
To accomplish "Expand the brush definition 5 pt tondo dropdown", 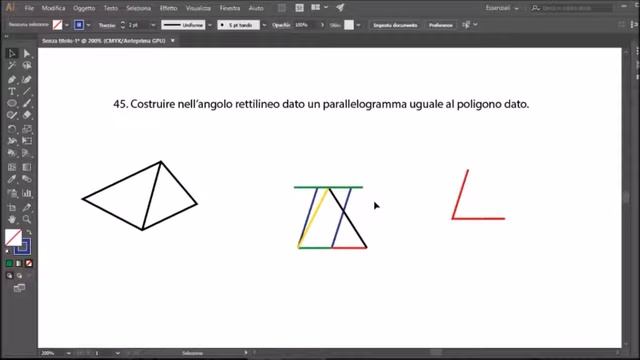I will point(264,25).
